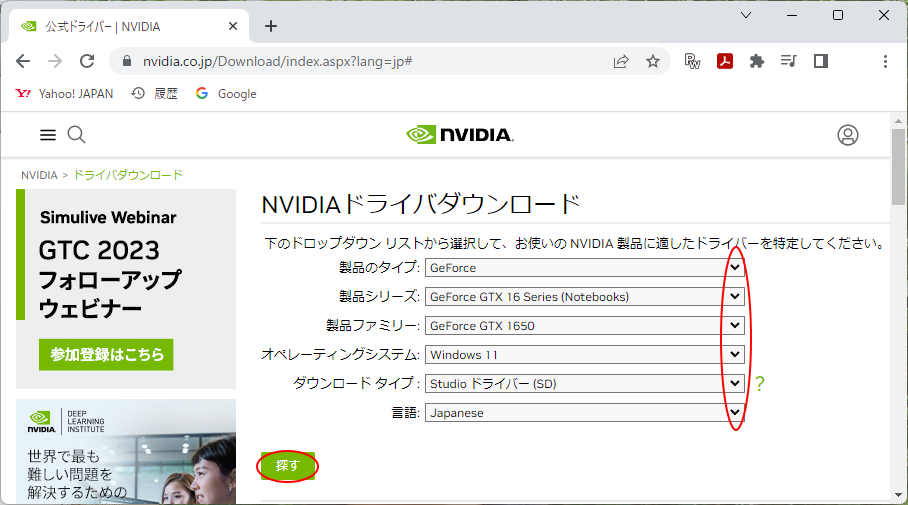Click the NVIDIA logo in header
The width and height of the screenshot is (908, 505).
460,135
